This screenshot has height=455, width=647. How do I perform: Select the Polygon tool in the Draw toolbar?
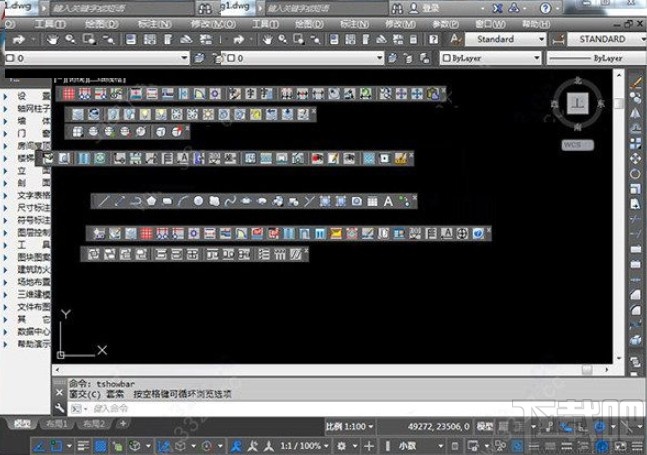[x=151, y=201]
